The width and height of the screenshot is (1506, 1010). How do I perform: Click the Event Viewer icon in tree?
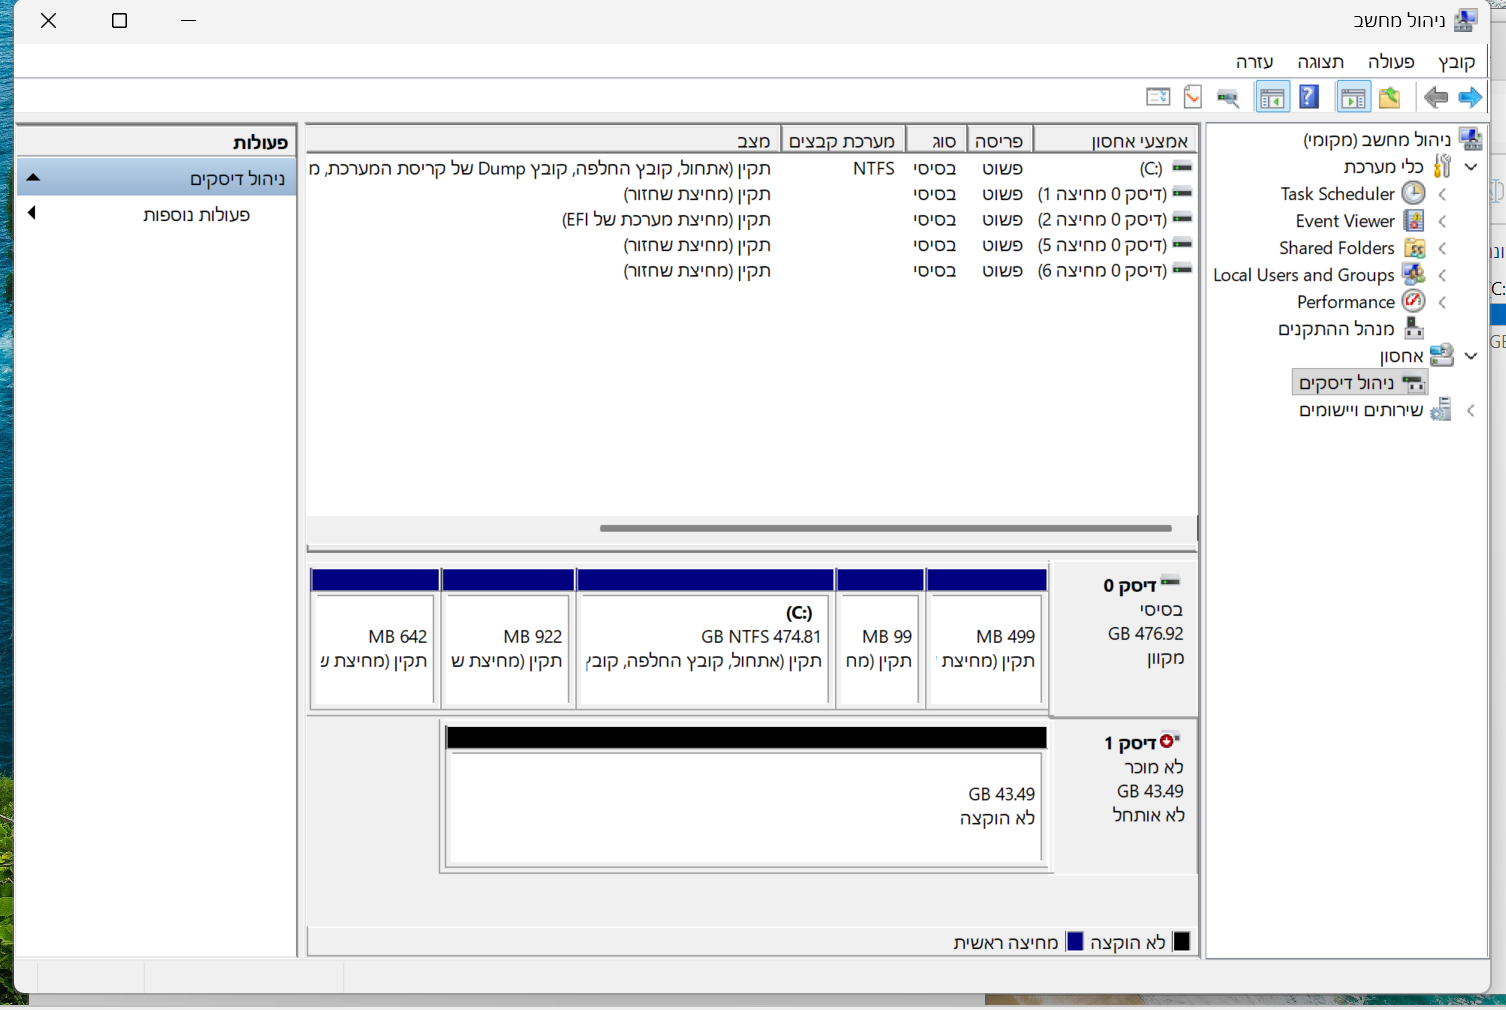(1413, 220)
